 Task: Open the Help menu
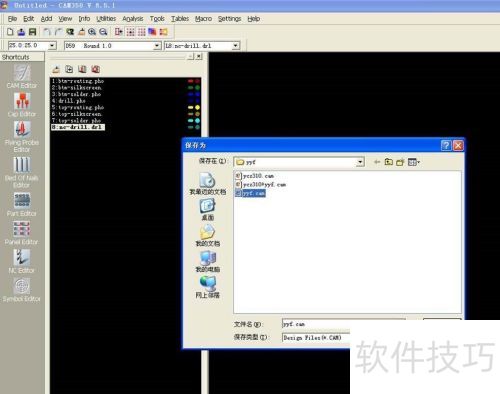(x=254, y=19)
